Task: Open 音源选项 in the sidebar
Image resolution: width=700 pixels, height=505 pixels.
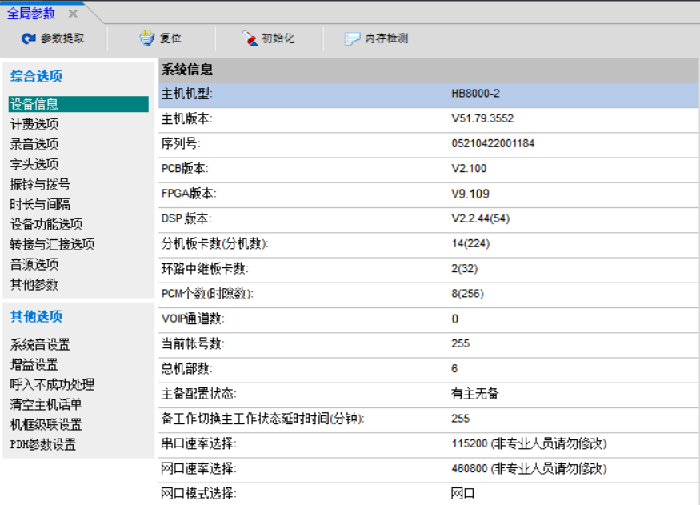Action: click(34, 265)
